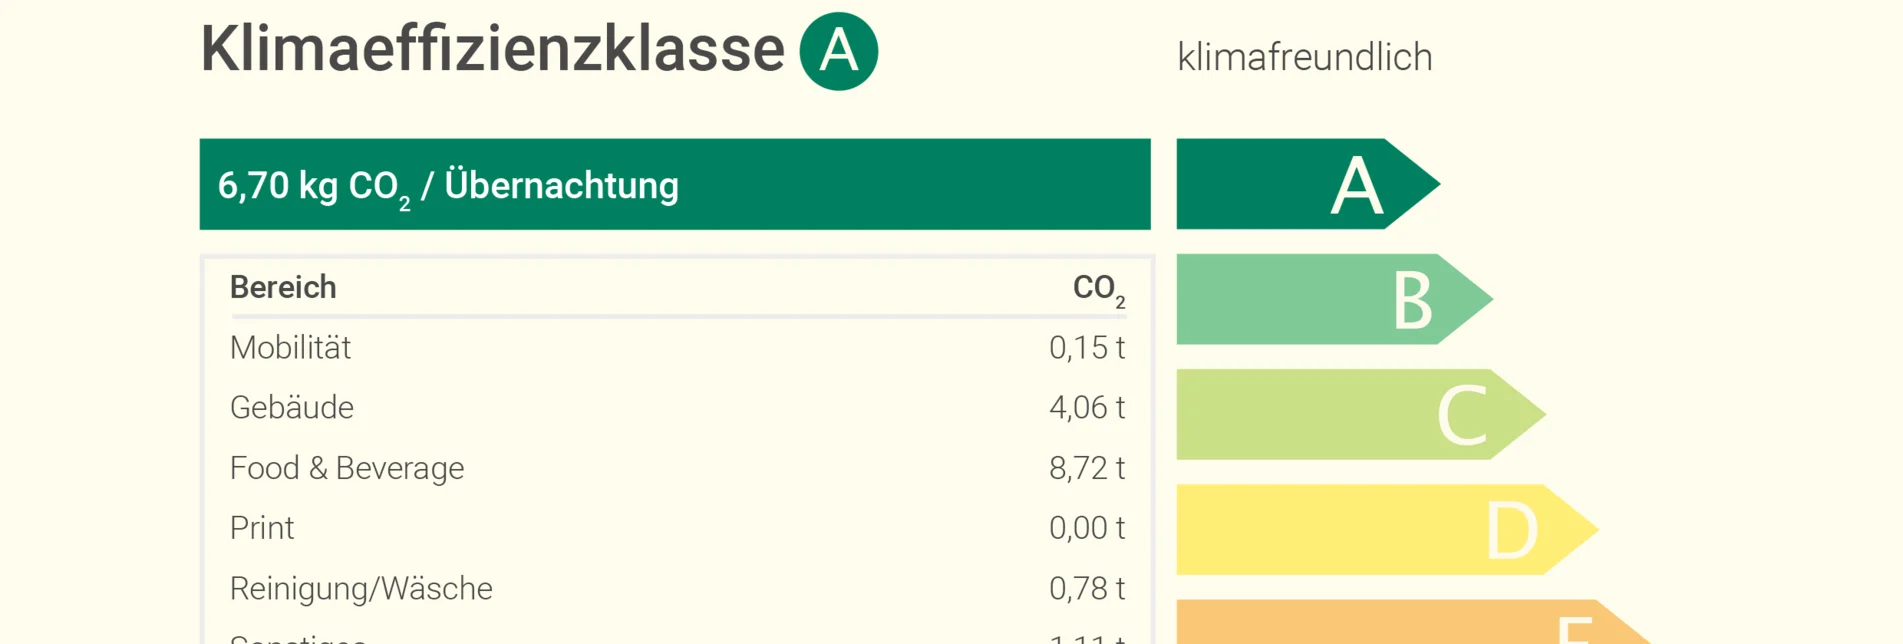The height and width of the screenshot is (644, 1903).
Task: Select the Mobilität row label
Action: (290, 347)
